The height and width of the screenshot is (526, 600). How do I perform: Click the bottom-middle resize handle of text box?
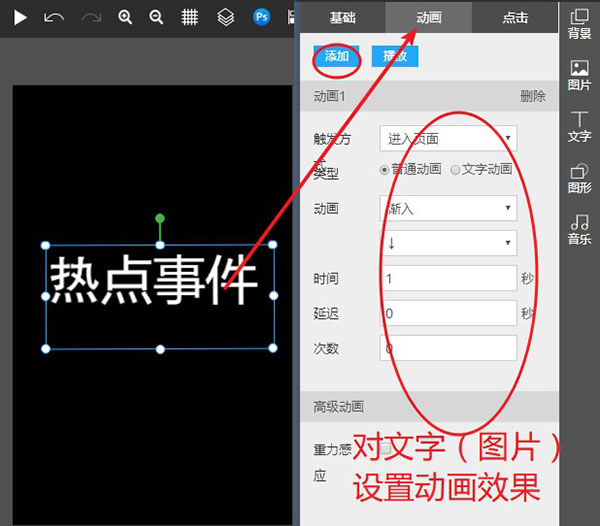[x=160, y=349]
